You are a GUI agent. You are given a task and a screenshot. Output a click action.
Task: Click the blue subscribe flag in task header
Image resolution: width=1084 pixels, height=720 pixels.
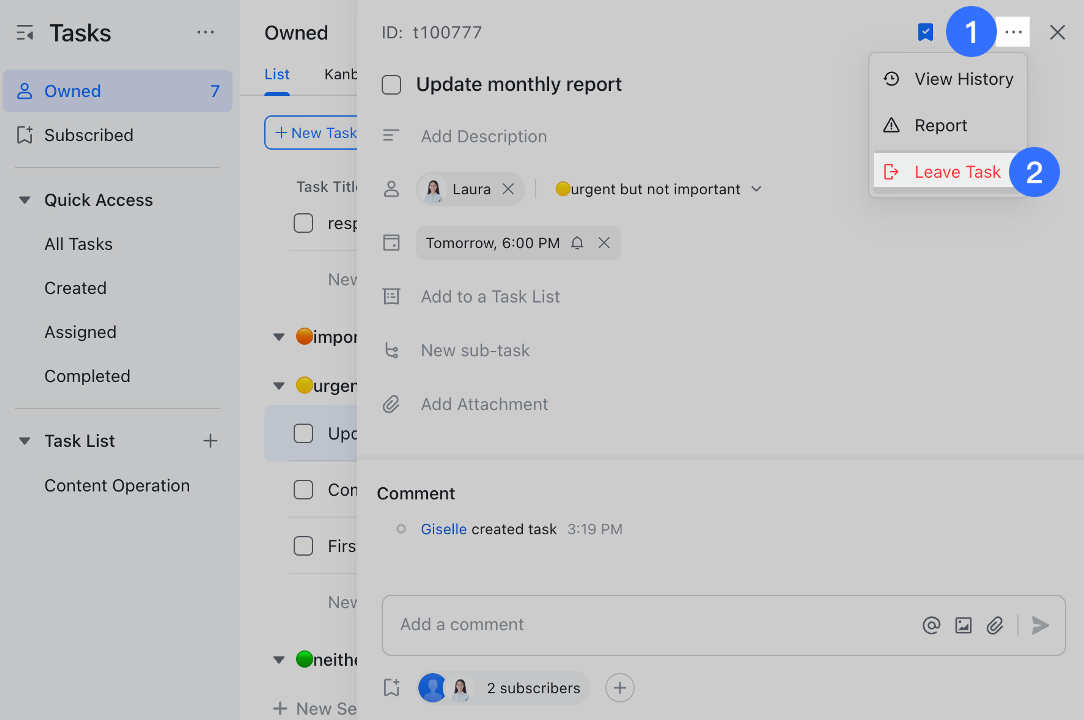(924, 32)
